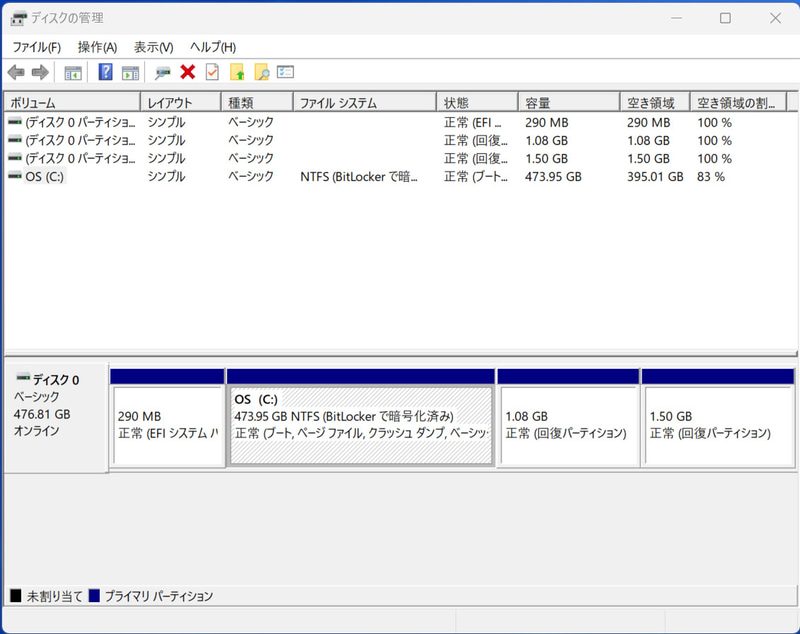The height and width of the screenshot is (634, 800).
Task: Click the 未割り当て legend label
Action: tap(54, 596)
